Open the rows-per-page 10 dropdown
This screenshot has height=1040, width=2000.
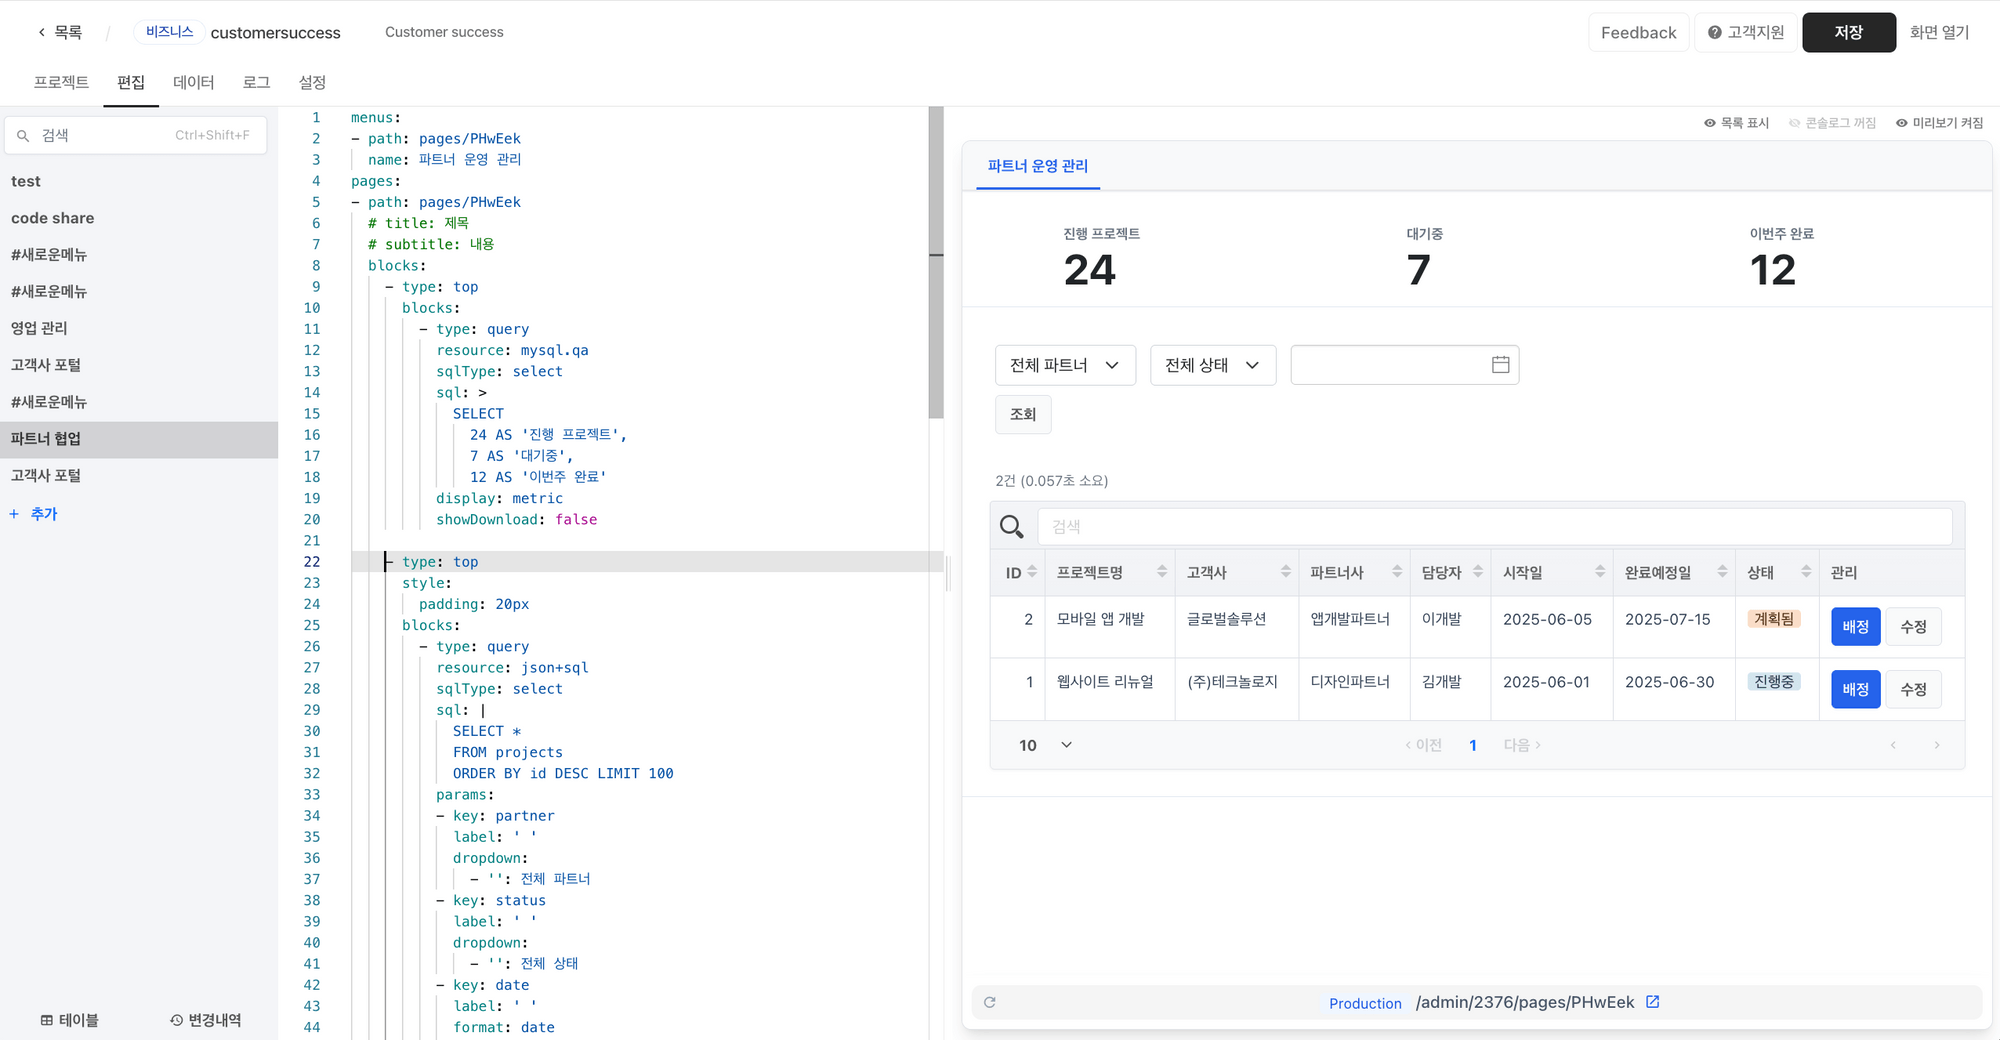tap(1045, 745)
